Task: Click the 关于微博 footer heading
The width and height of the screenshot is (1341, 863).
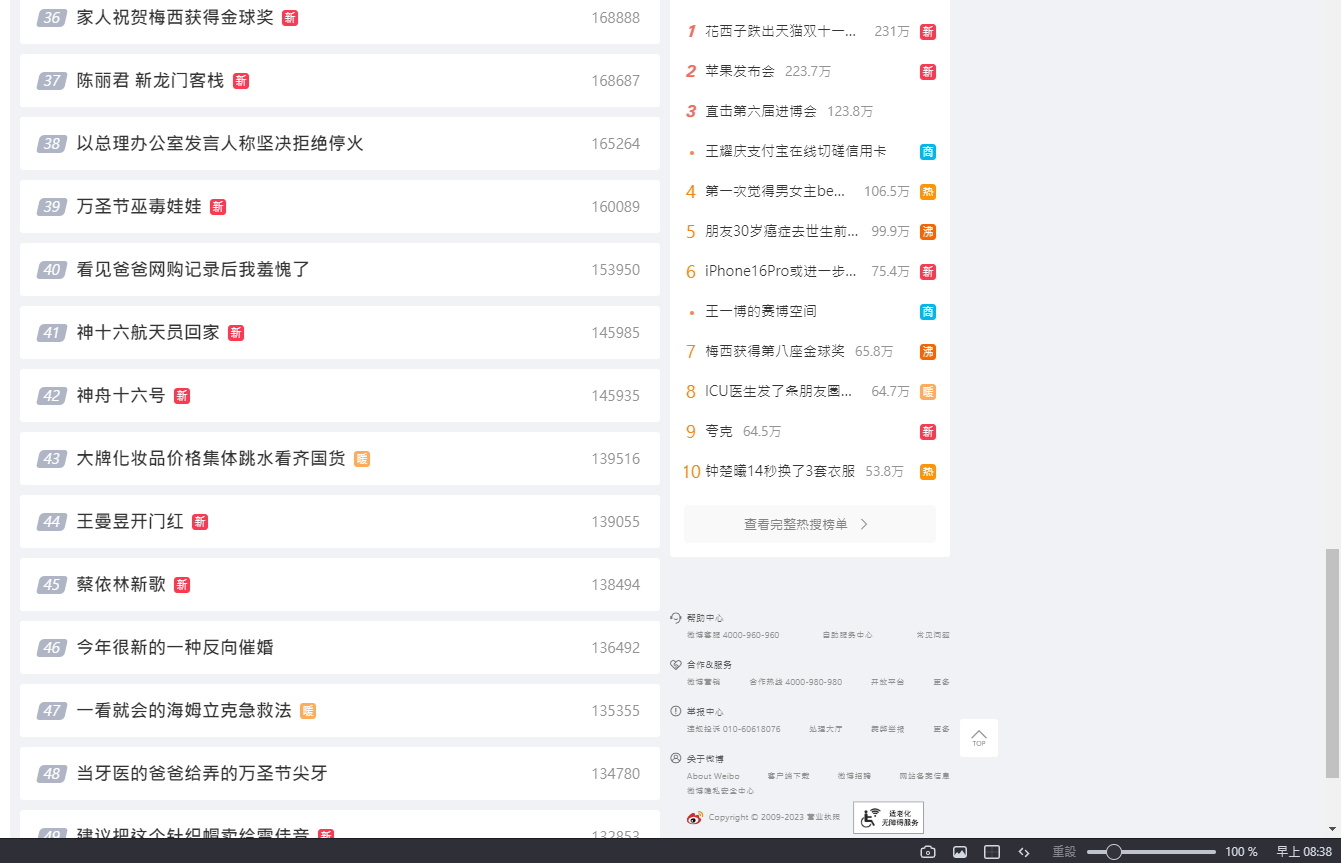Action: [x=705, y=759]
